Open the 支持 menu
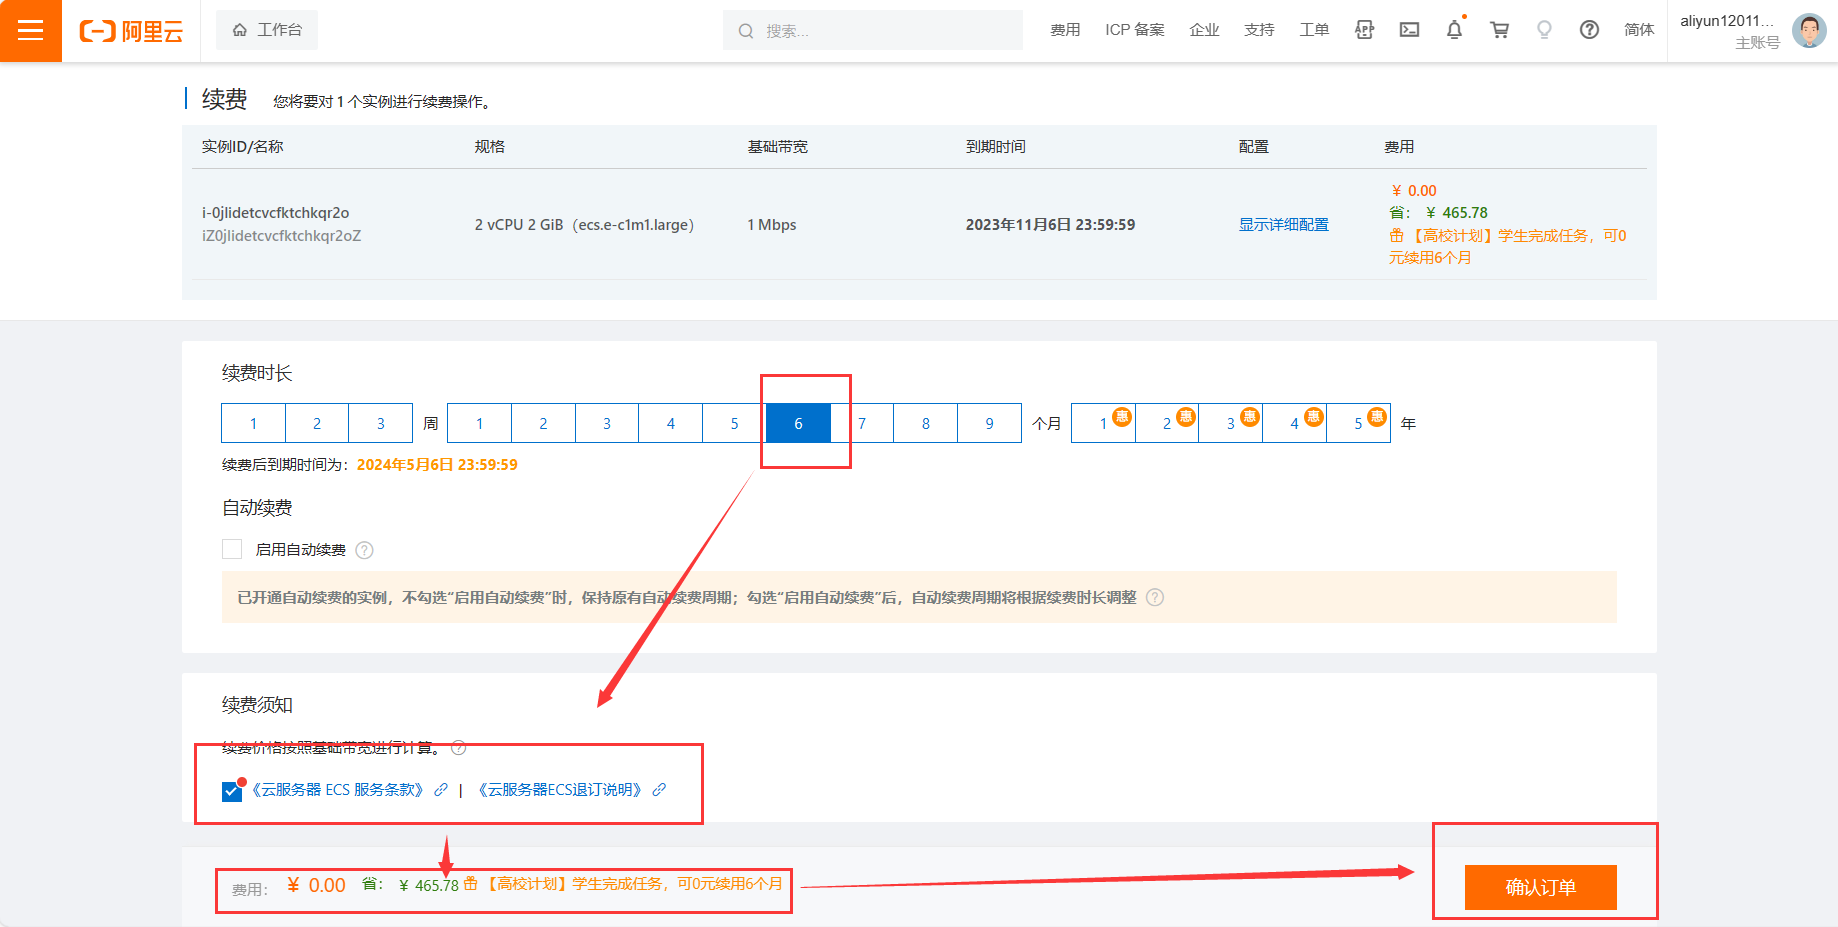The width and height of the screenshot is (1838, 927). click(x=1259, y=30)
